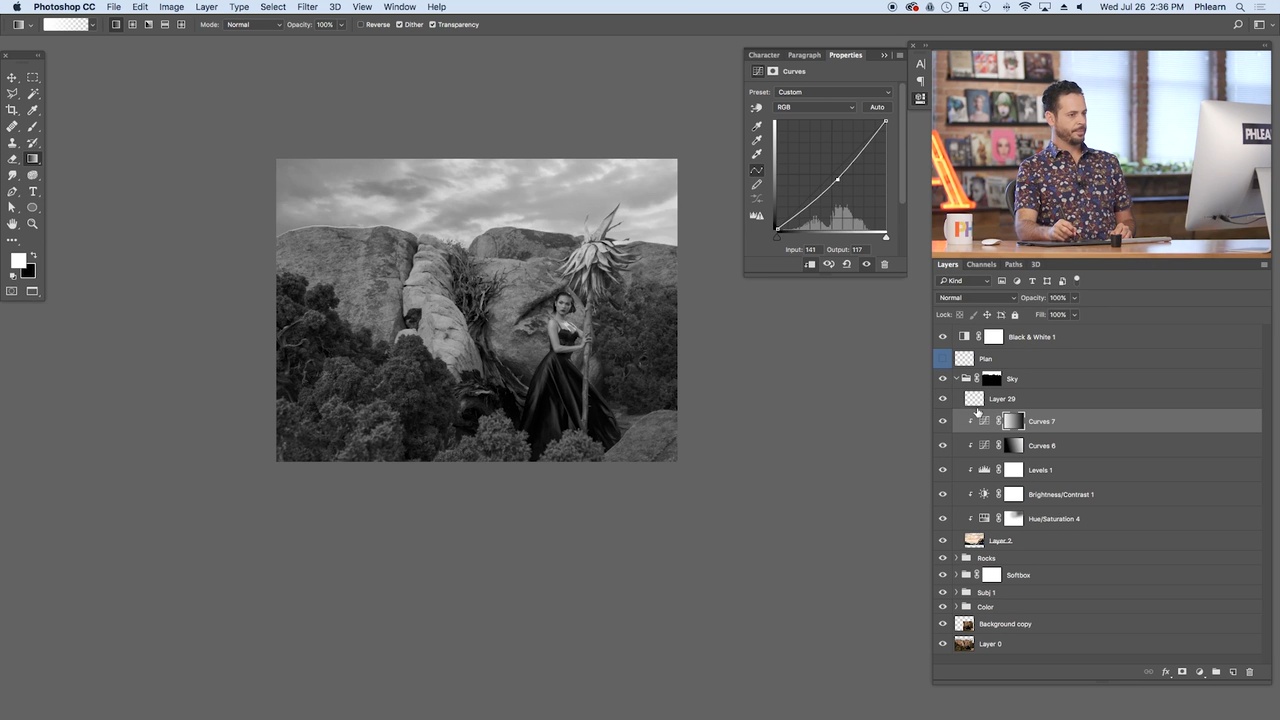Select the Pen tool

click(12, 191)
